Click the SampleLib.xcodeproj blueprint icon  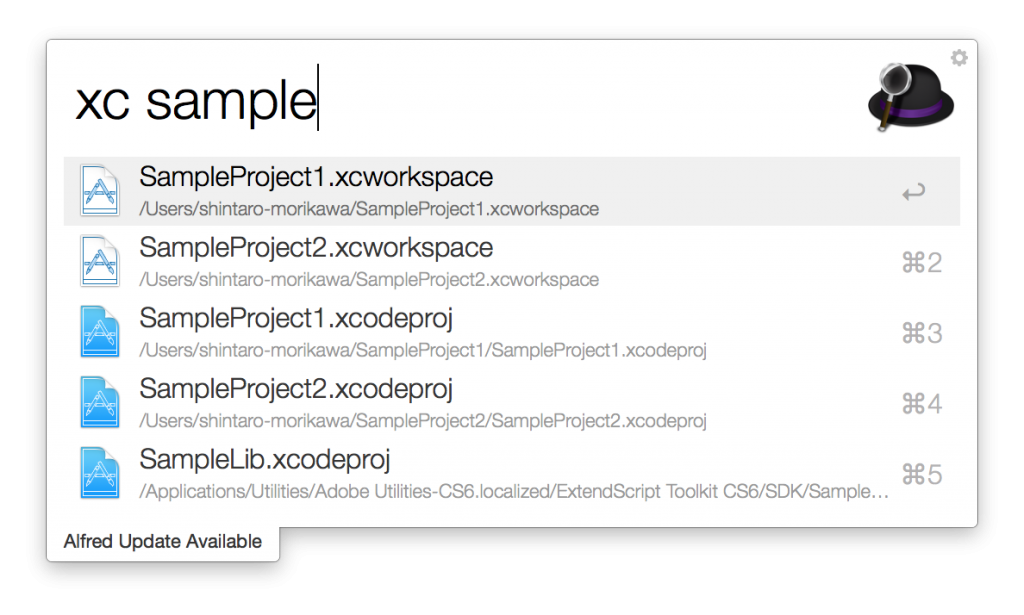point(100,472)
